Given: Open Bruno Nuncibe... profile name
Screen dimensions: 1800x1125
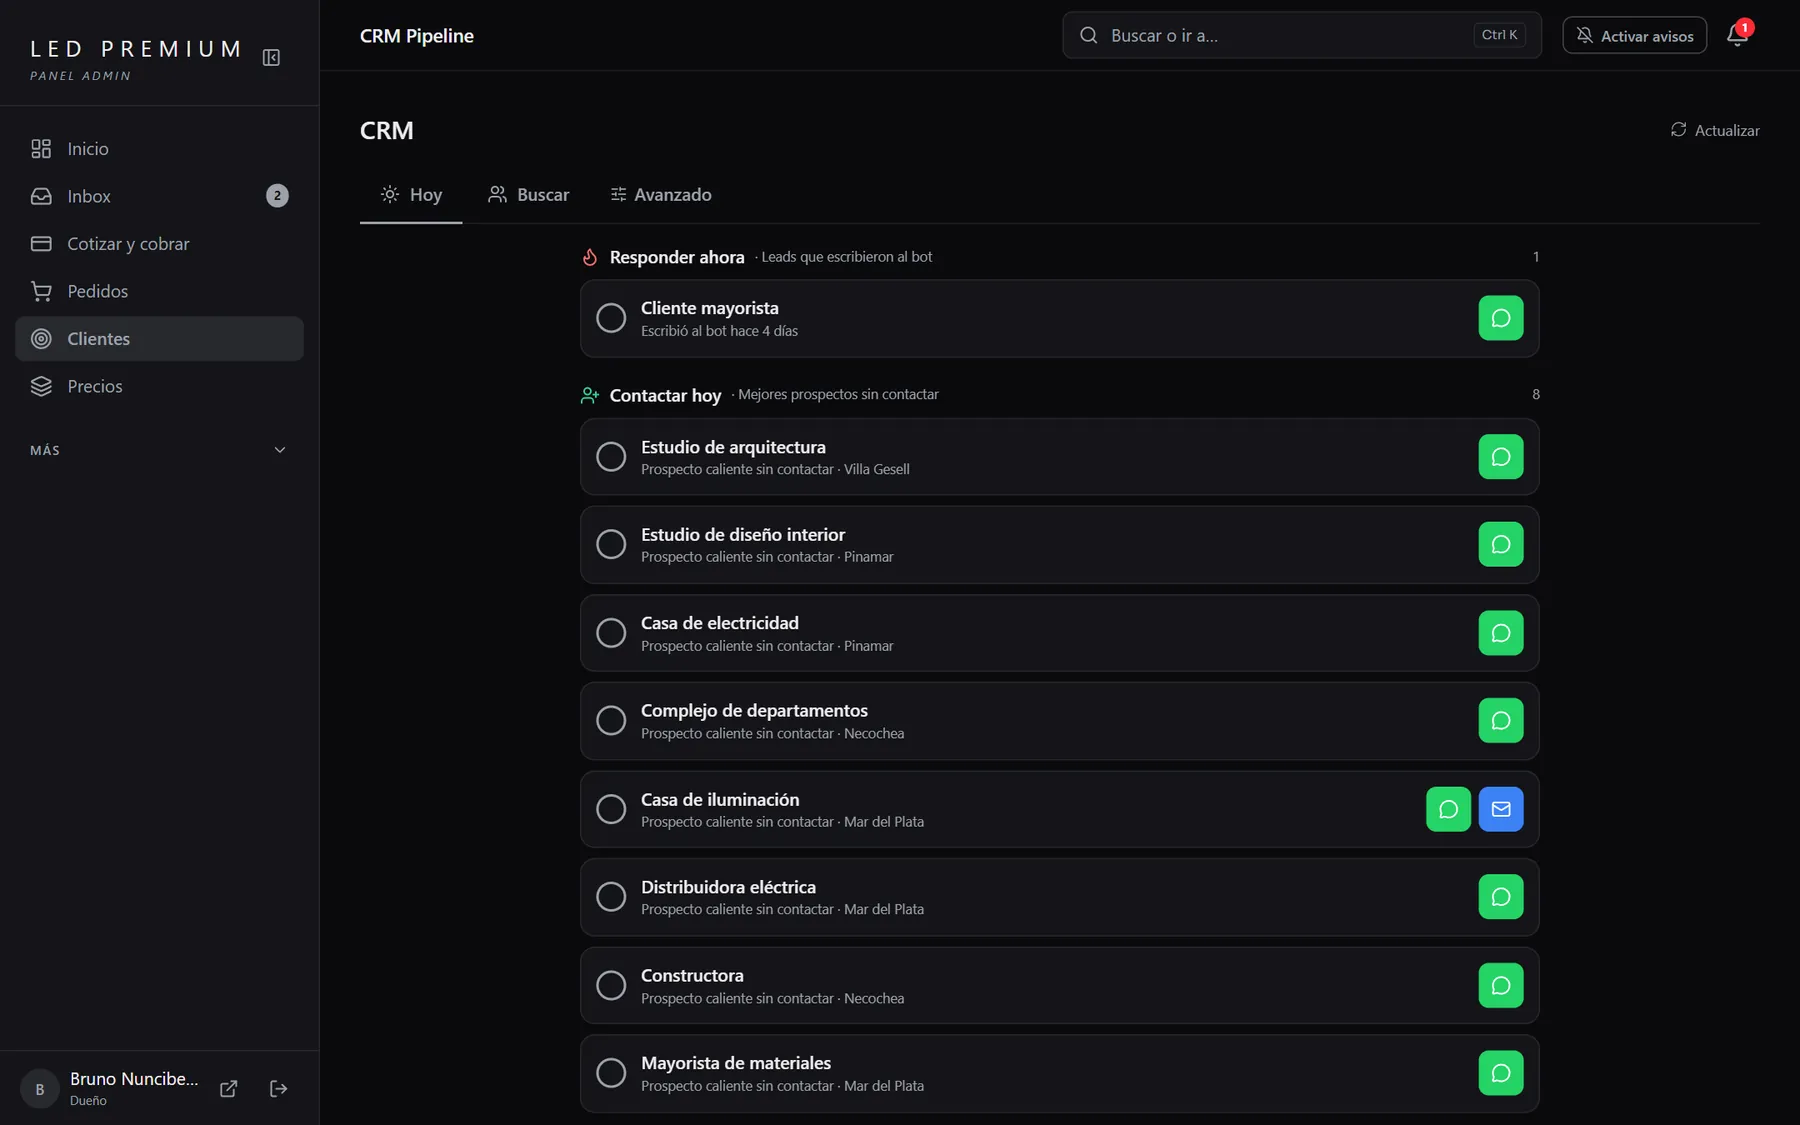Looking at the screenshot, I should click(x=134, y=1079).
